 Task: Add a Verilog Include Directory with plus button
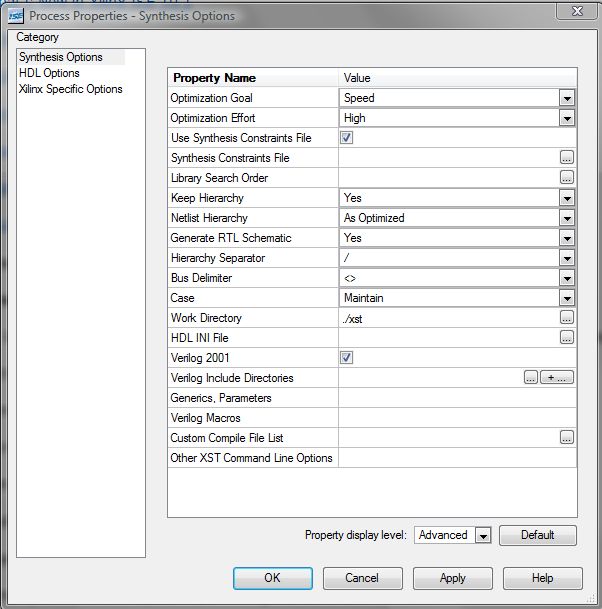557,378
